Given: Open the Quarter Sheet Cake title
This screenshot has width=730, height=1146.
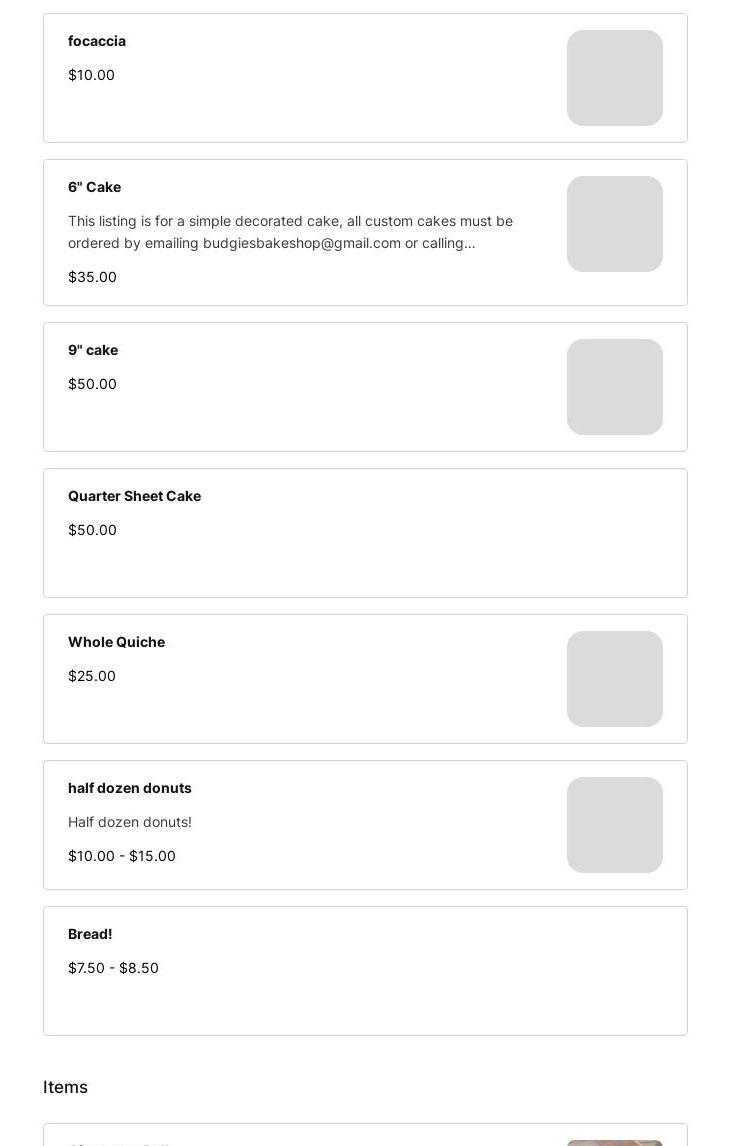Looking at the screenshot, I should (x=134, y=496).
